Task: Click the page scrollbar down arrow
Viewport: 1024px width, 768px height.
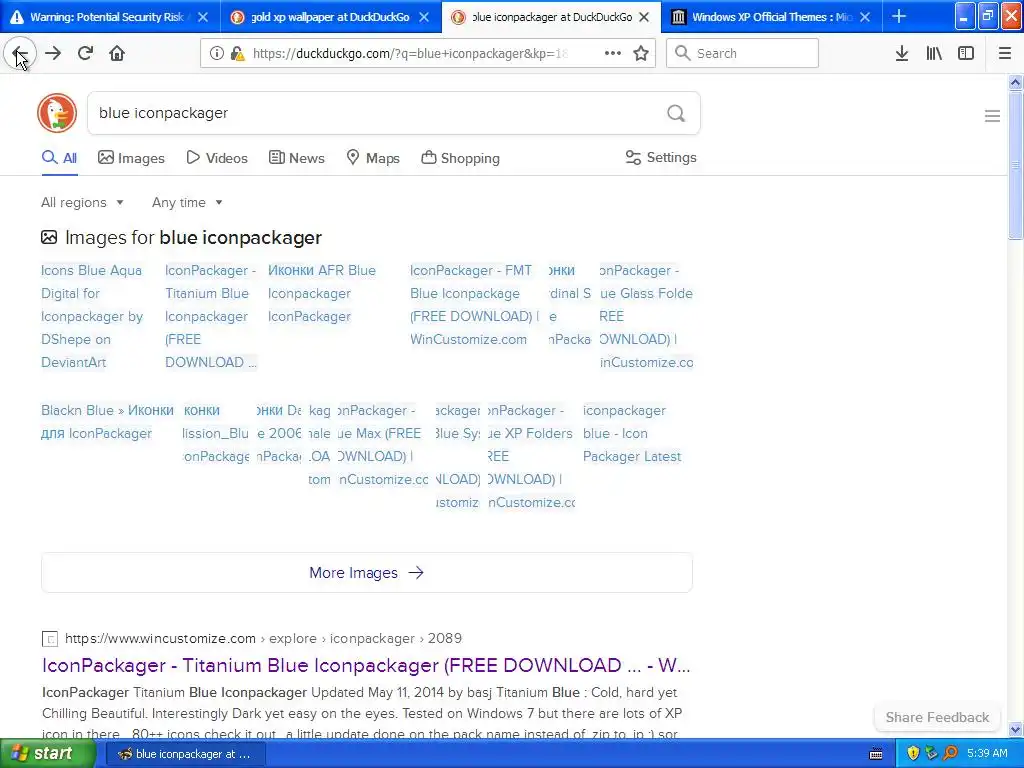Action: (x=1015, y=729)
